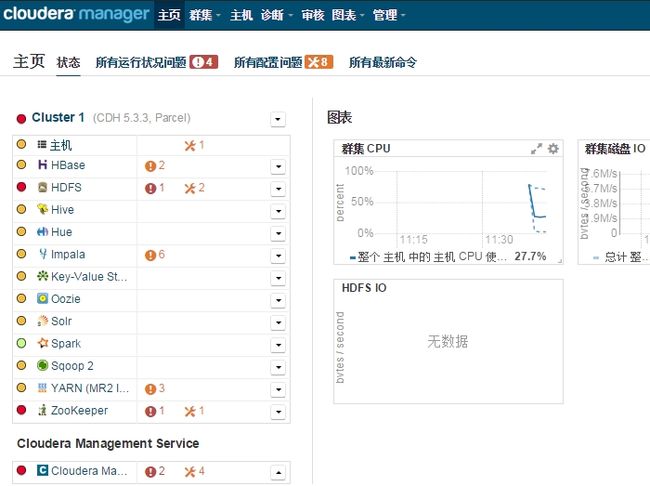Click the ZooKeeper service icon
Viewport: 650px width, 486px height.
pyautogui.click(x=42, y=410)
